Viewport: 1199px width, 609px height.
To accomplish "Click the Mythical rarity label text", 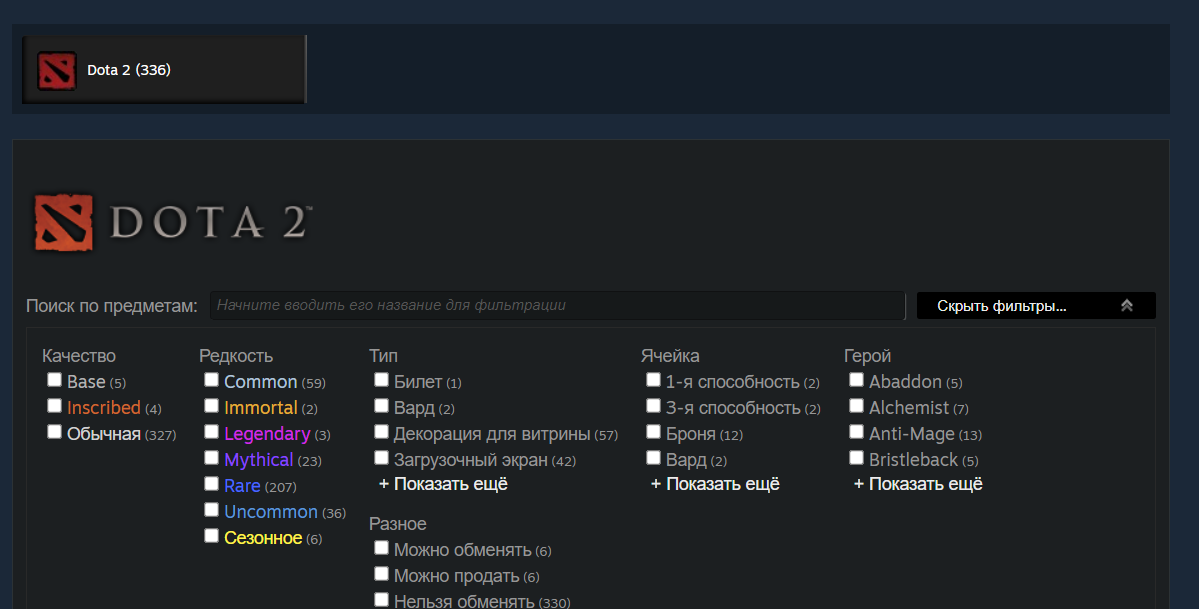I will click(x=258, y=460).
